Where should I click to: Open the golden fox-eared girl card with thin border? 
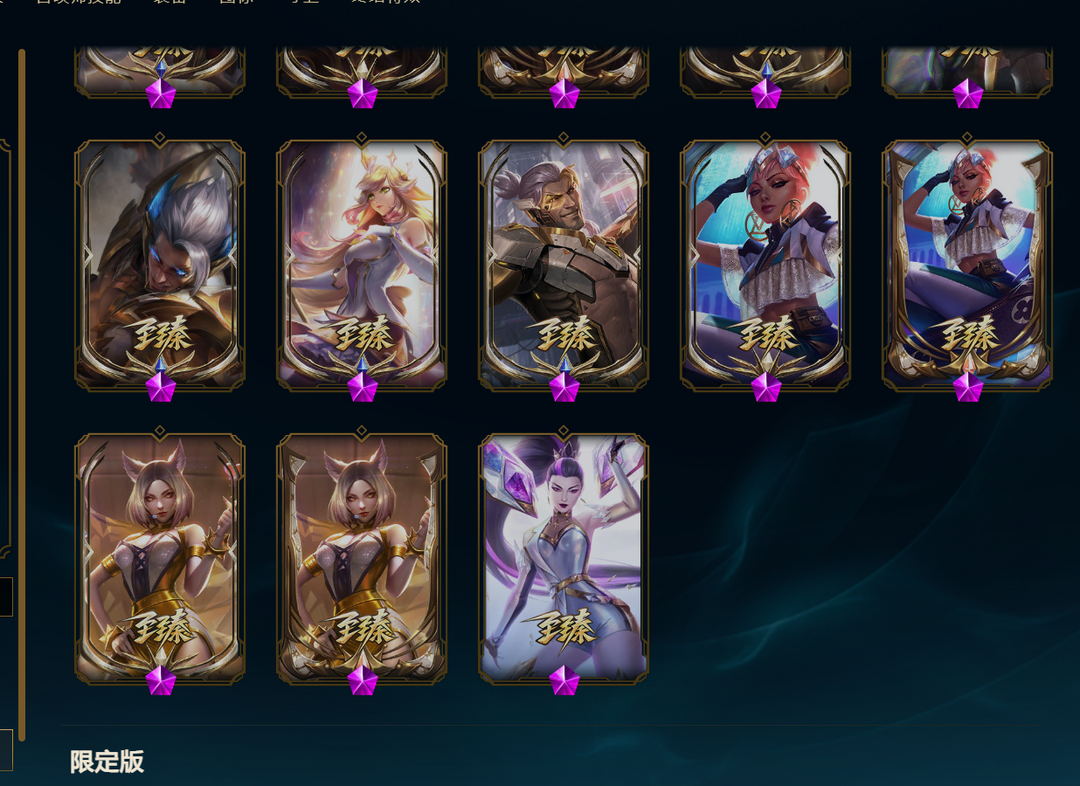tap(160, 558)
